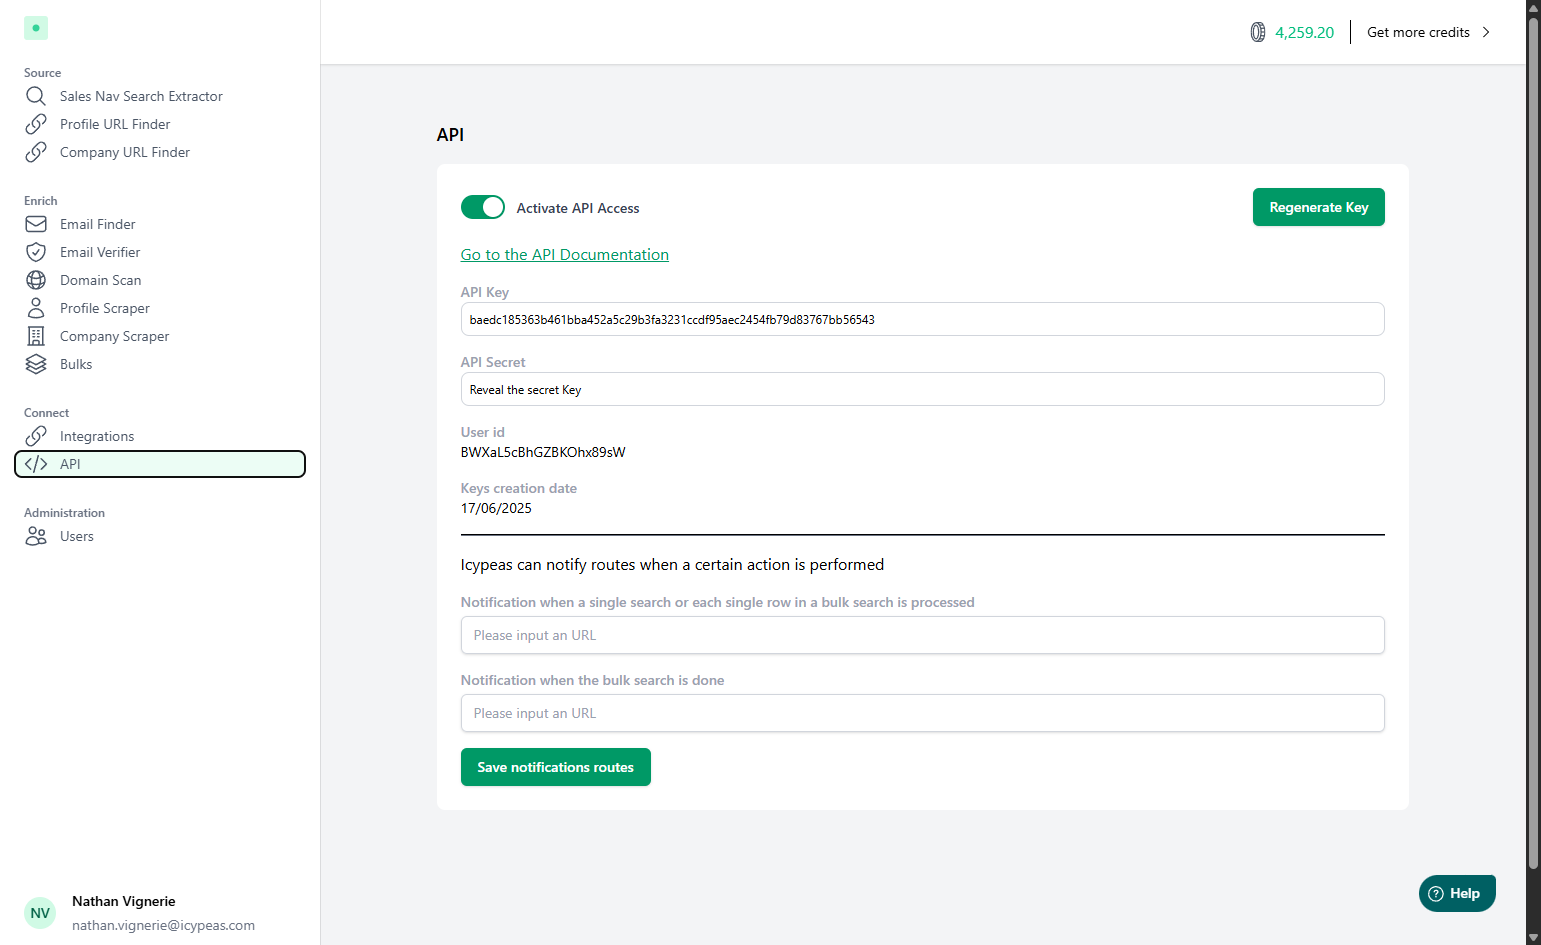1541x945 pixels.
Task: Click the API code brackets icon
Action: (x=36, y=464)
